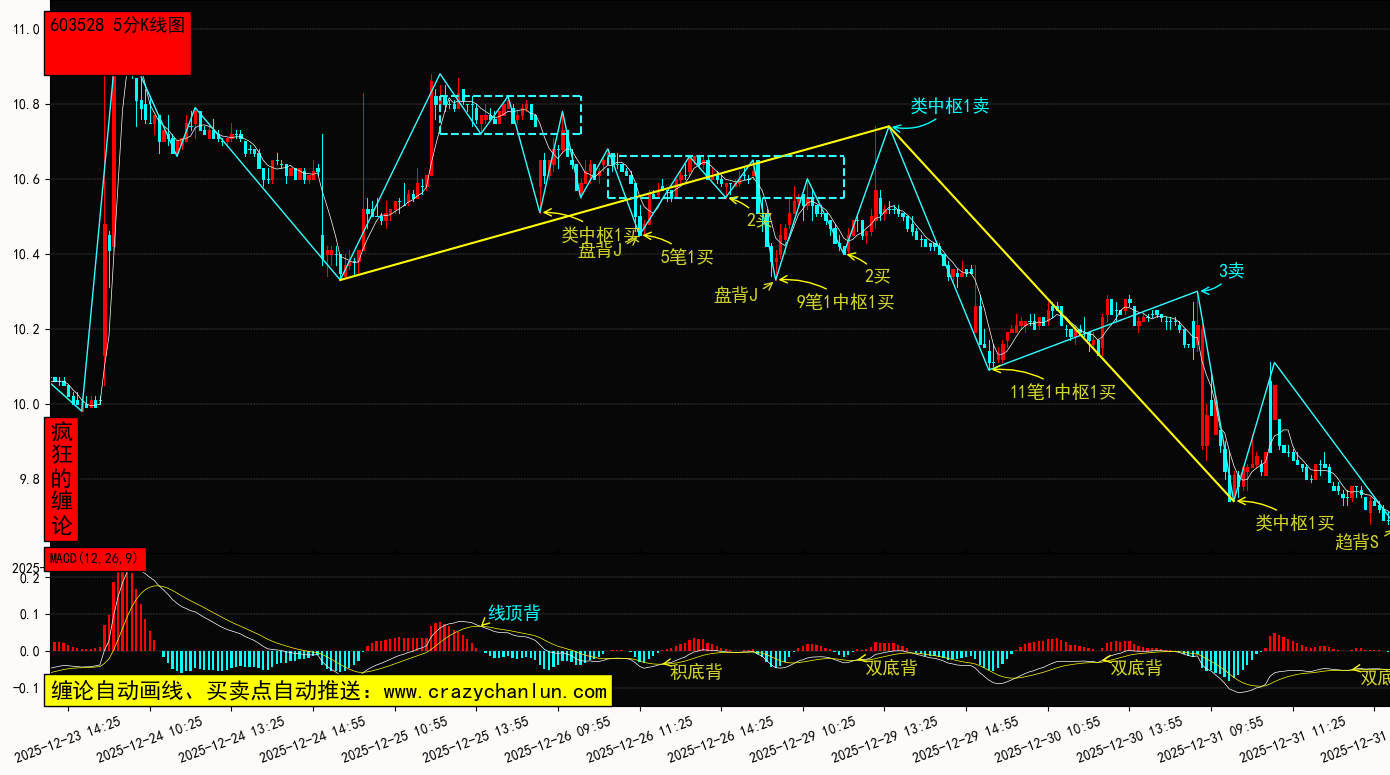Select the 3卖 sell point annotation
1390x775 pixels.
tap(1231, 271)
